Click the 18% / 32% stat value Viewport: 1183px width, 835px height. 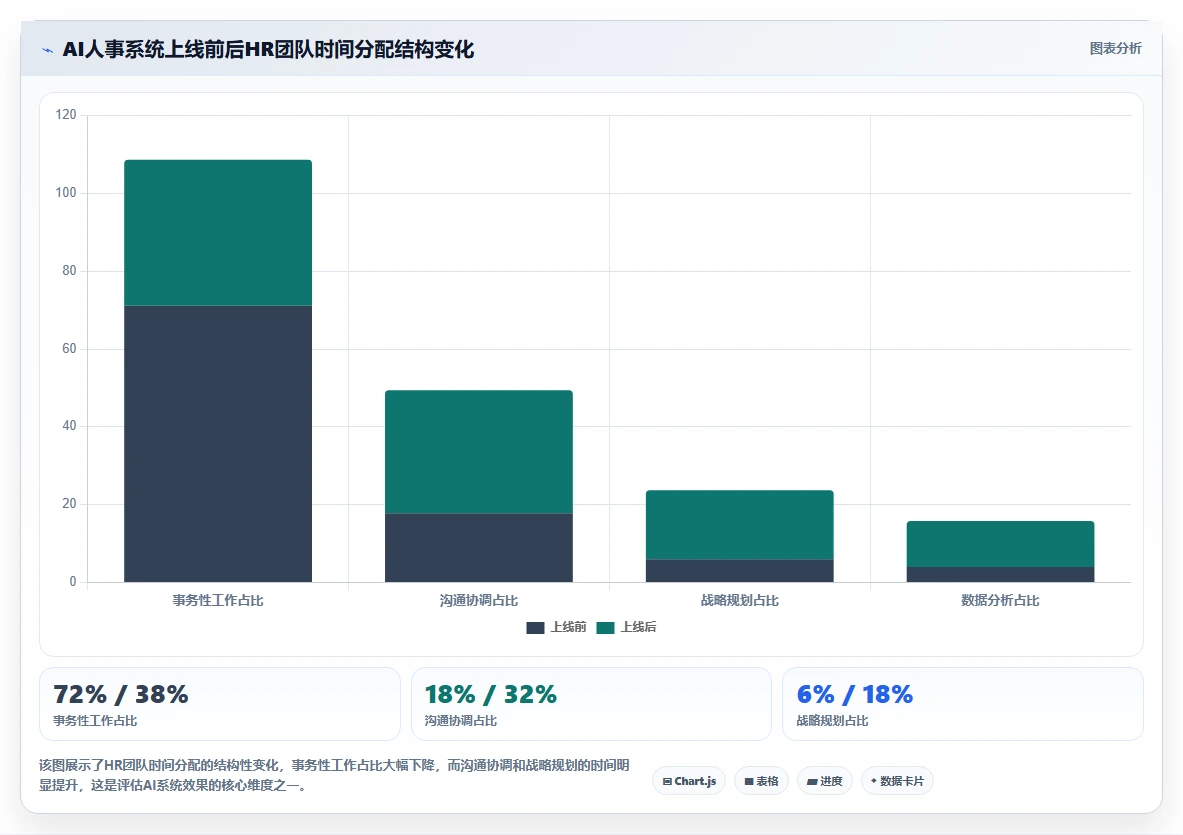[490, 694]
